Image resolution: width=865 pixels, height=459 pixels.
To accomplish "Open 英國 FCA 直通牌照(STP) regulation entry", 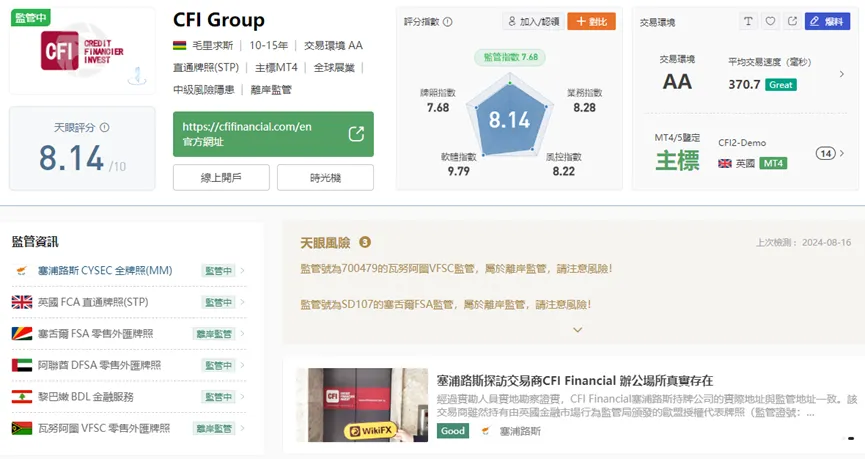I will pyautogui.click(x=129, y=302).
